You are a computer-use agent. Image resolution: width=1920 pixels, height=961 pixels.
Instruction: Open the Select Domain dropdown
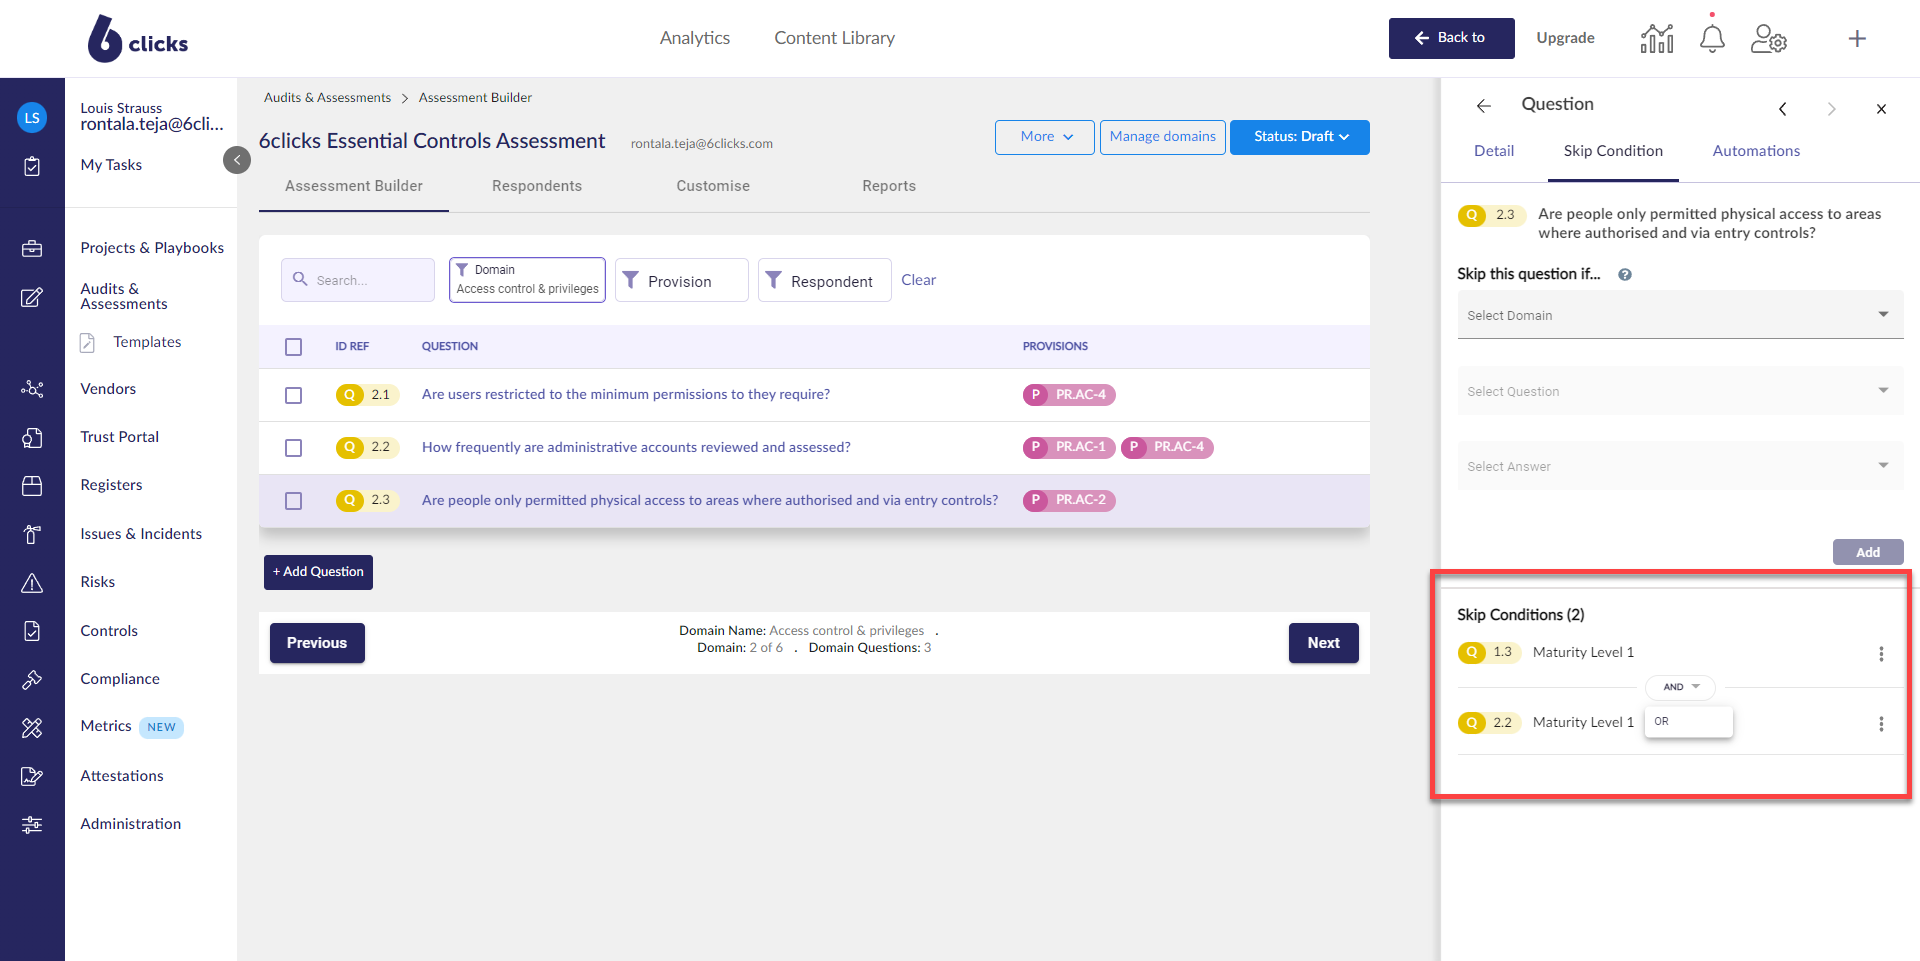point(1680,315)
